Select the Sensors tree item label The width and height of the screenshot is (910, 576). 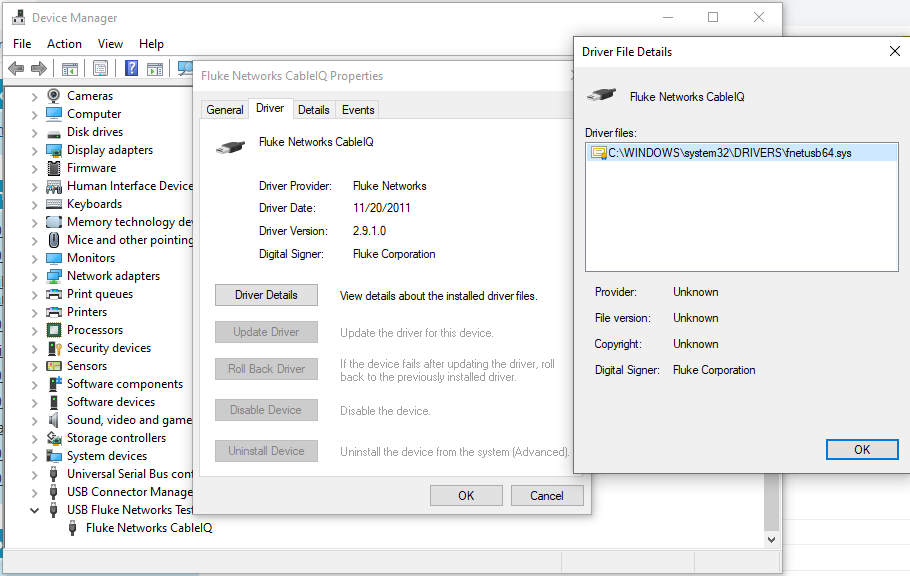pyautogui.click(x=87, y=366)
